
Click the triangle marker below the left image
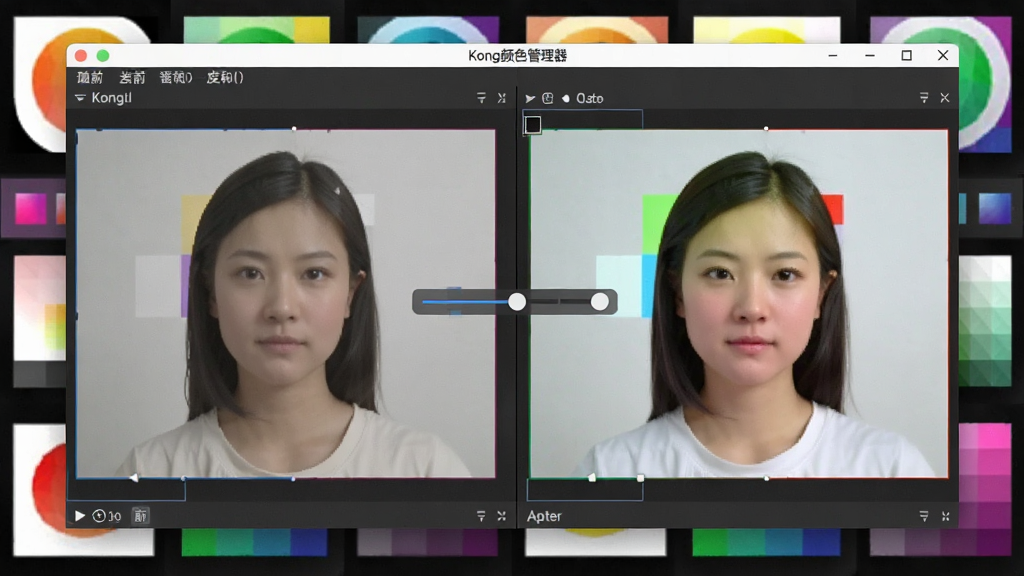134,478
